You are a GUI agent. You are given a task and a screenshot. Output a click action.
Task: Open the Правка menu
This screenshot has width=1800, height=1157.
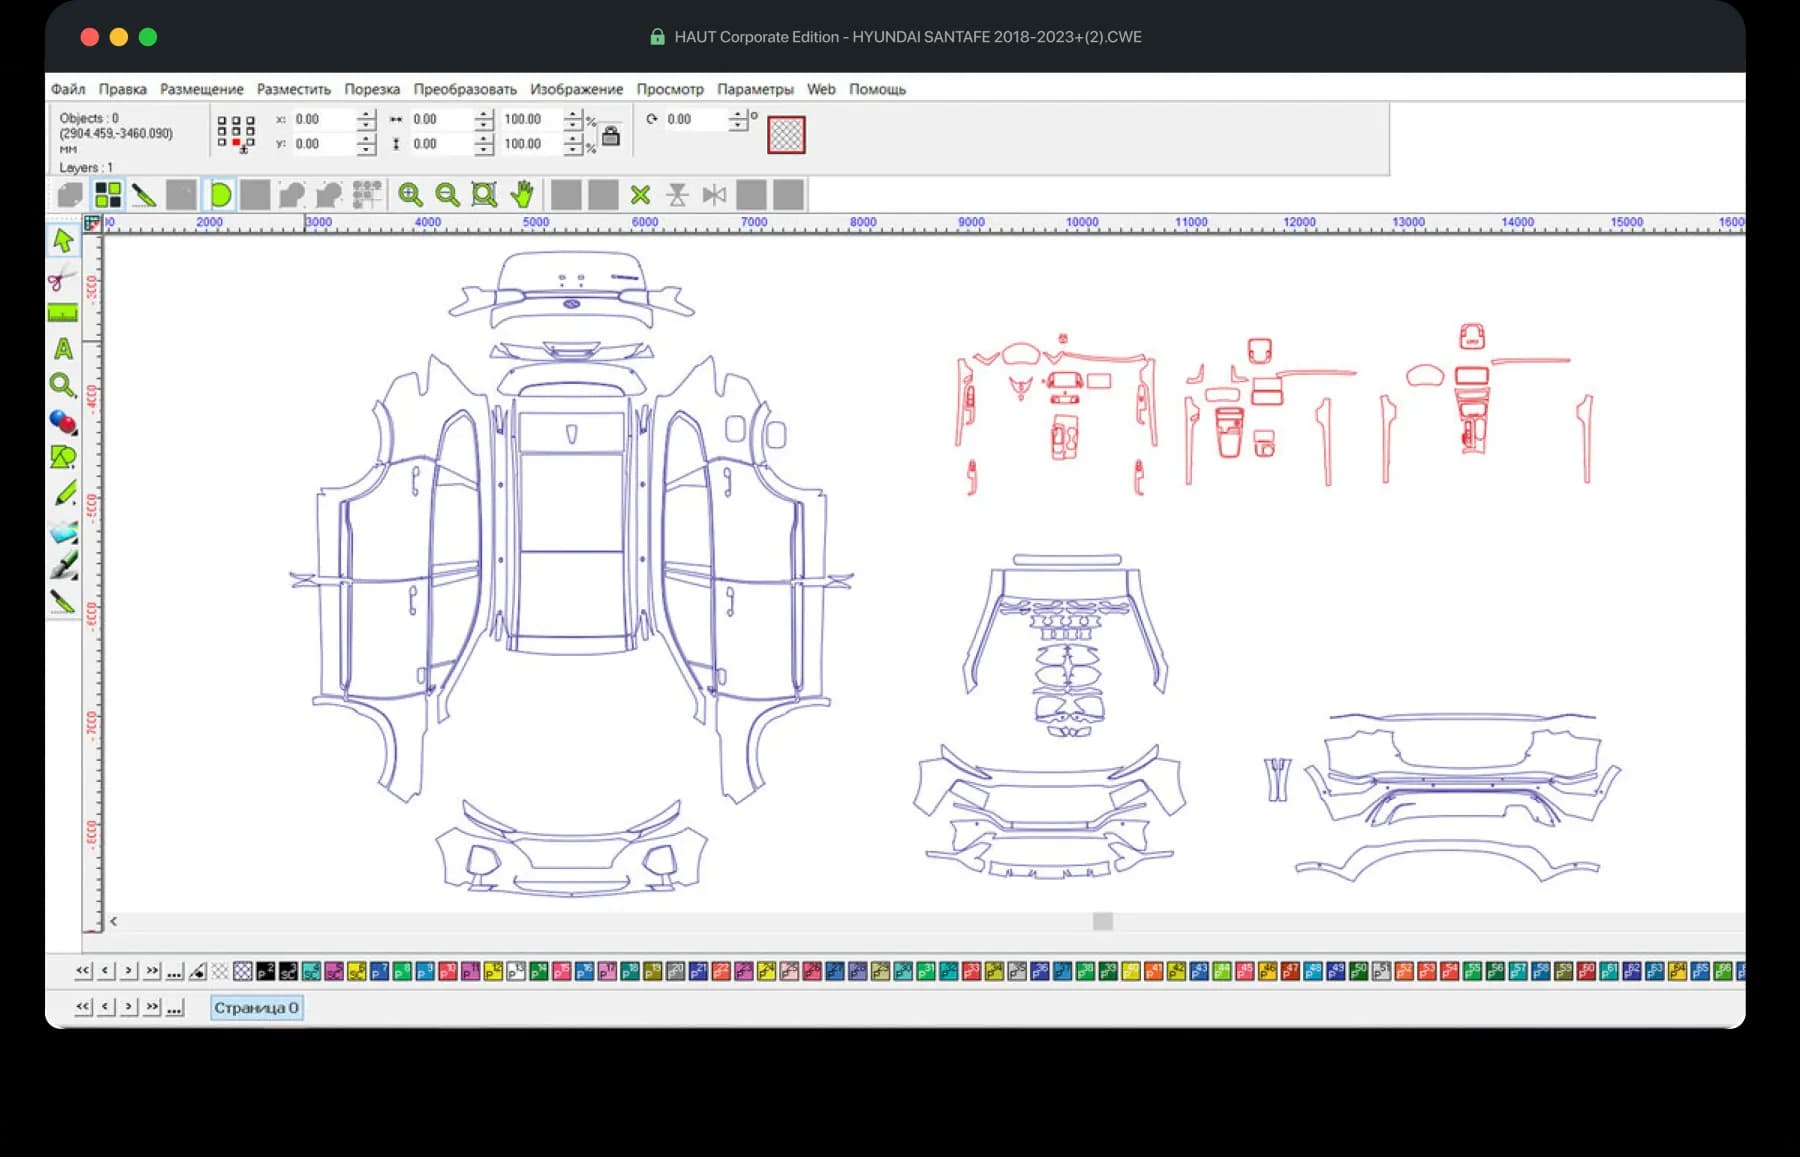(123, 89)
